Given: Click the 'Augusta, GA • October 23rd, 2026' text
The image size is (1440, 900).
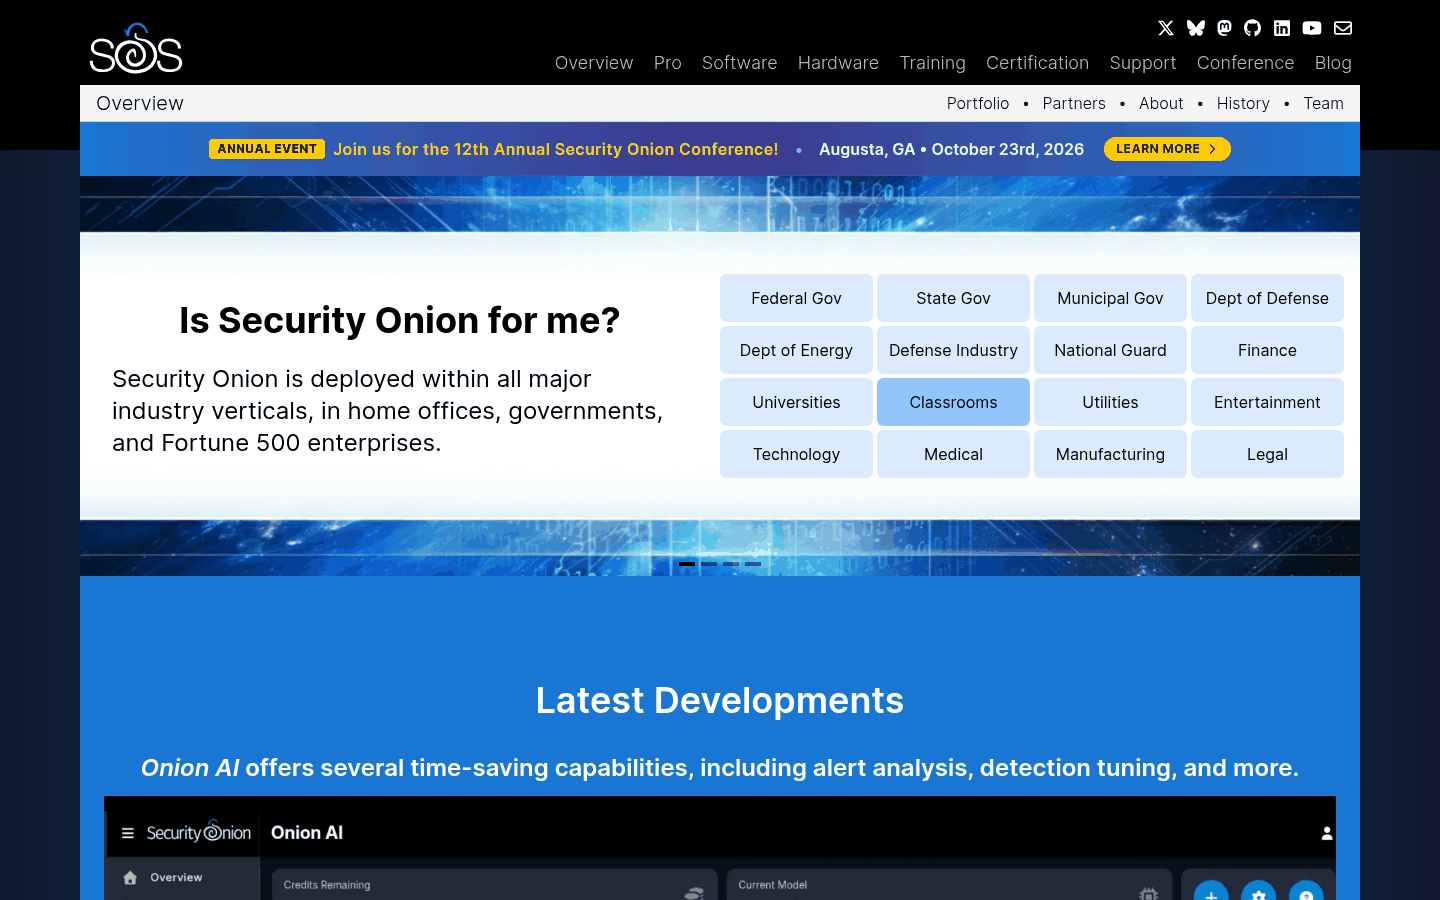Looking at the screenshot, I should click(x=951, y=149).
